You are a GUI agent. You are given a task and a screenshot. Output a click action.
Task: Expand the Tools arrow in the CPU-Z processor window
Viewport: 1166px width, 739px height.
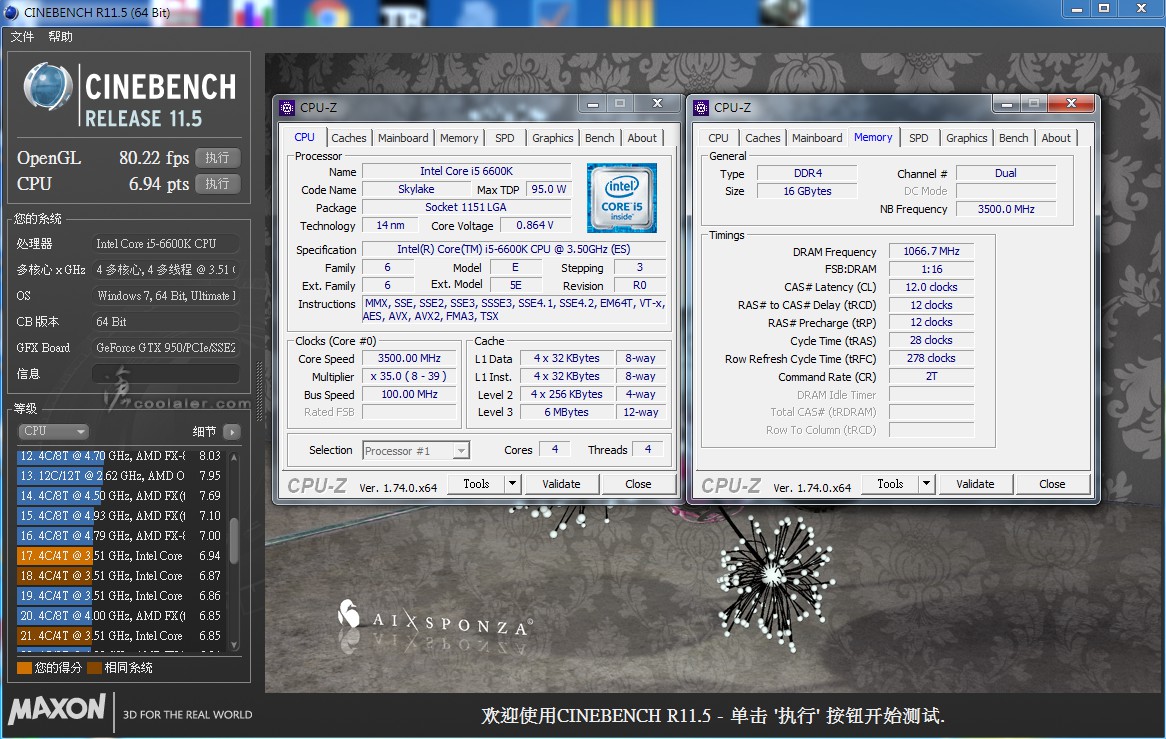click(x=512, y=484)
